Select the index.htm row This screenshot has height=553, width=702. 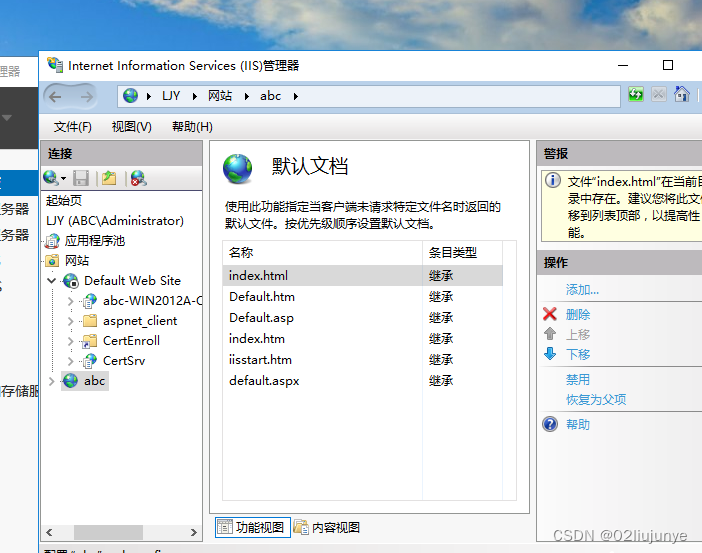coord(363,339)
